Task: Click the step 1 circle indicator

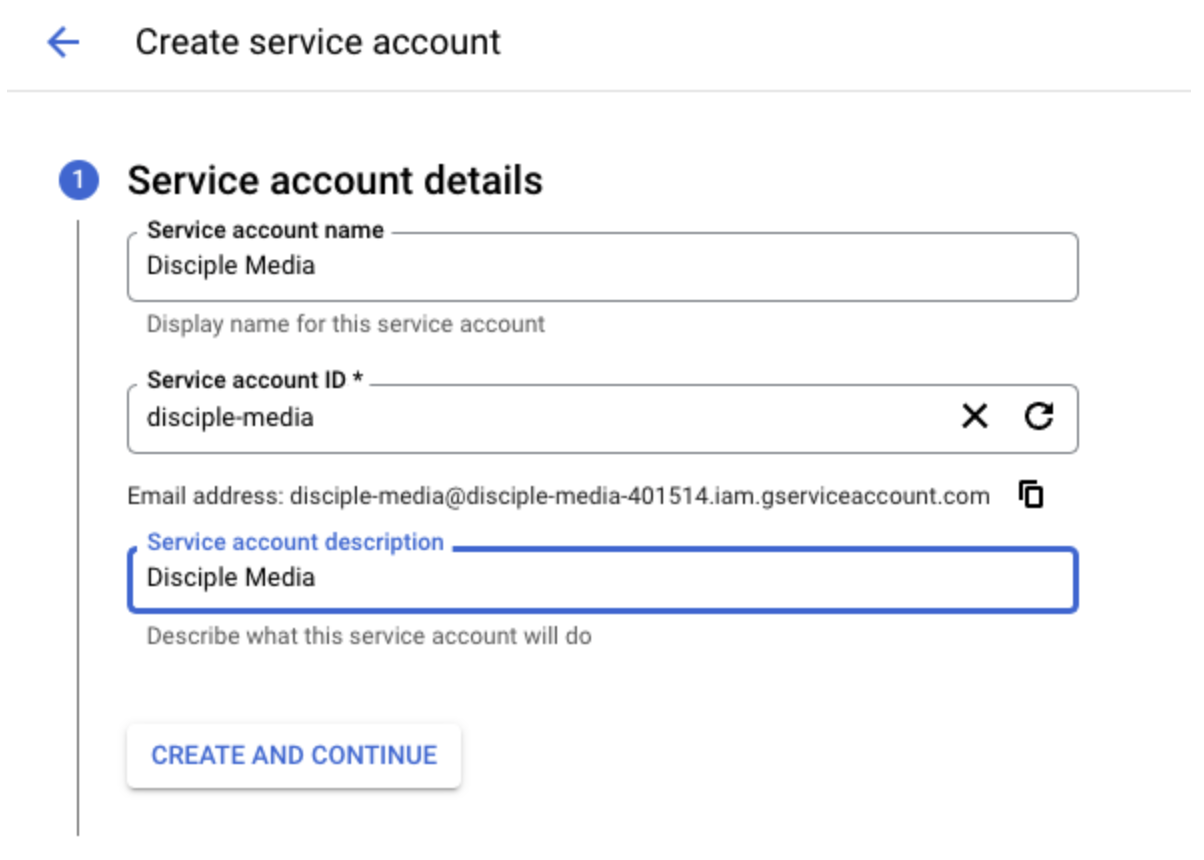Action: pyautogui.click(x=78, y=181)
